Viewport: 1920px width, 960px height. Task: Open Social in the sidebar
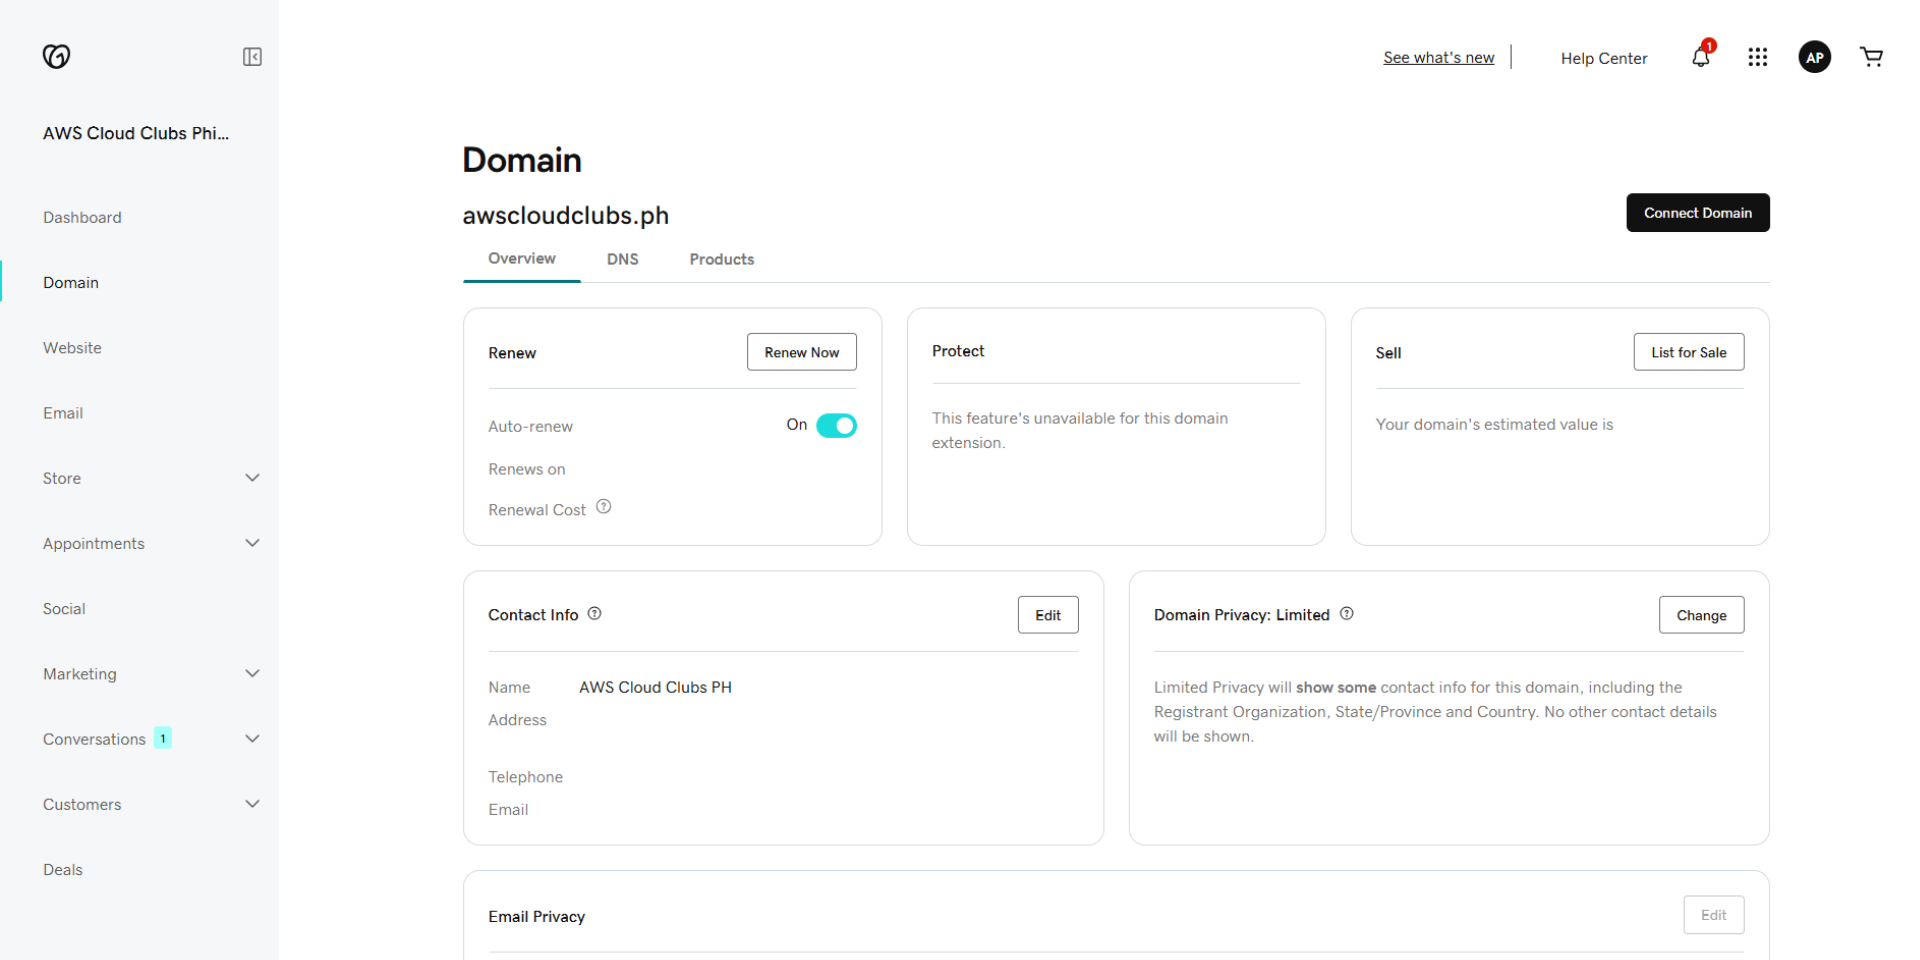[x=64, y=609]
